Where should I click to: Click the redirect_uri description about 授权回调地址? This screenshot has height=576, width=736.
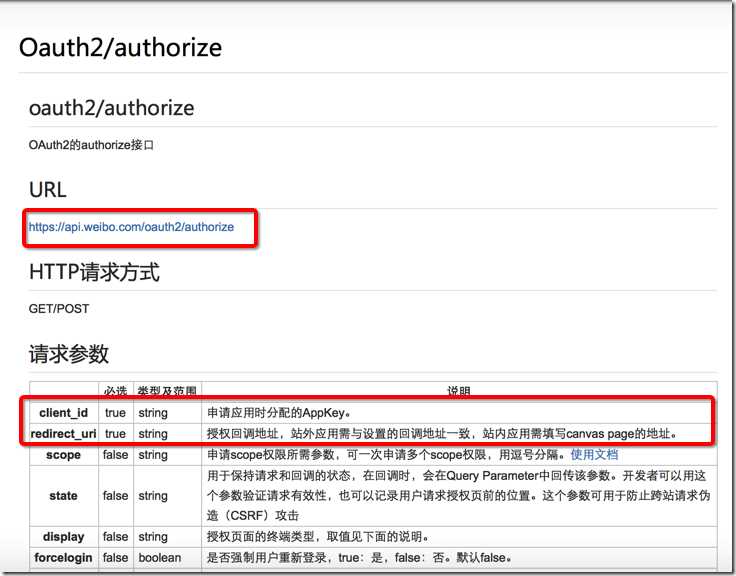tap(442, 434)
